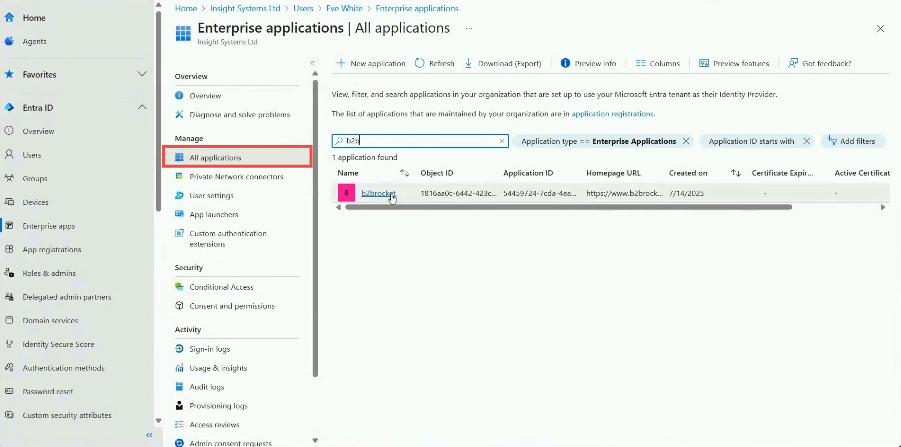Click the Preview info icon
This screenshot has height=447, width=901.
[566, 63]
